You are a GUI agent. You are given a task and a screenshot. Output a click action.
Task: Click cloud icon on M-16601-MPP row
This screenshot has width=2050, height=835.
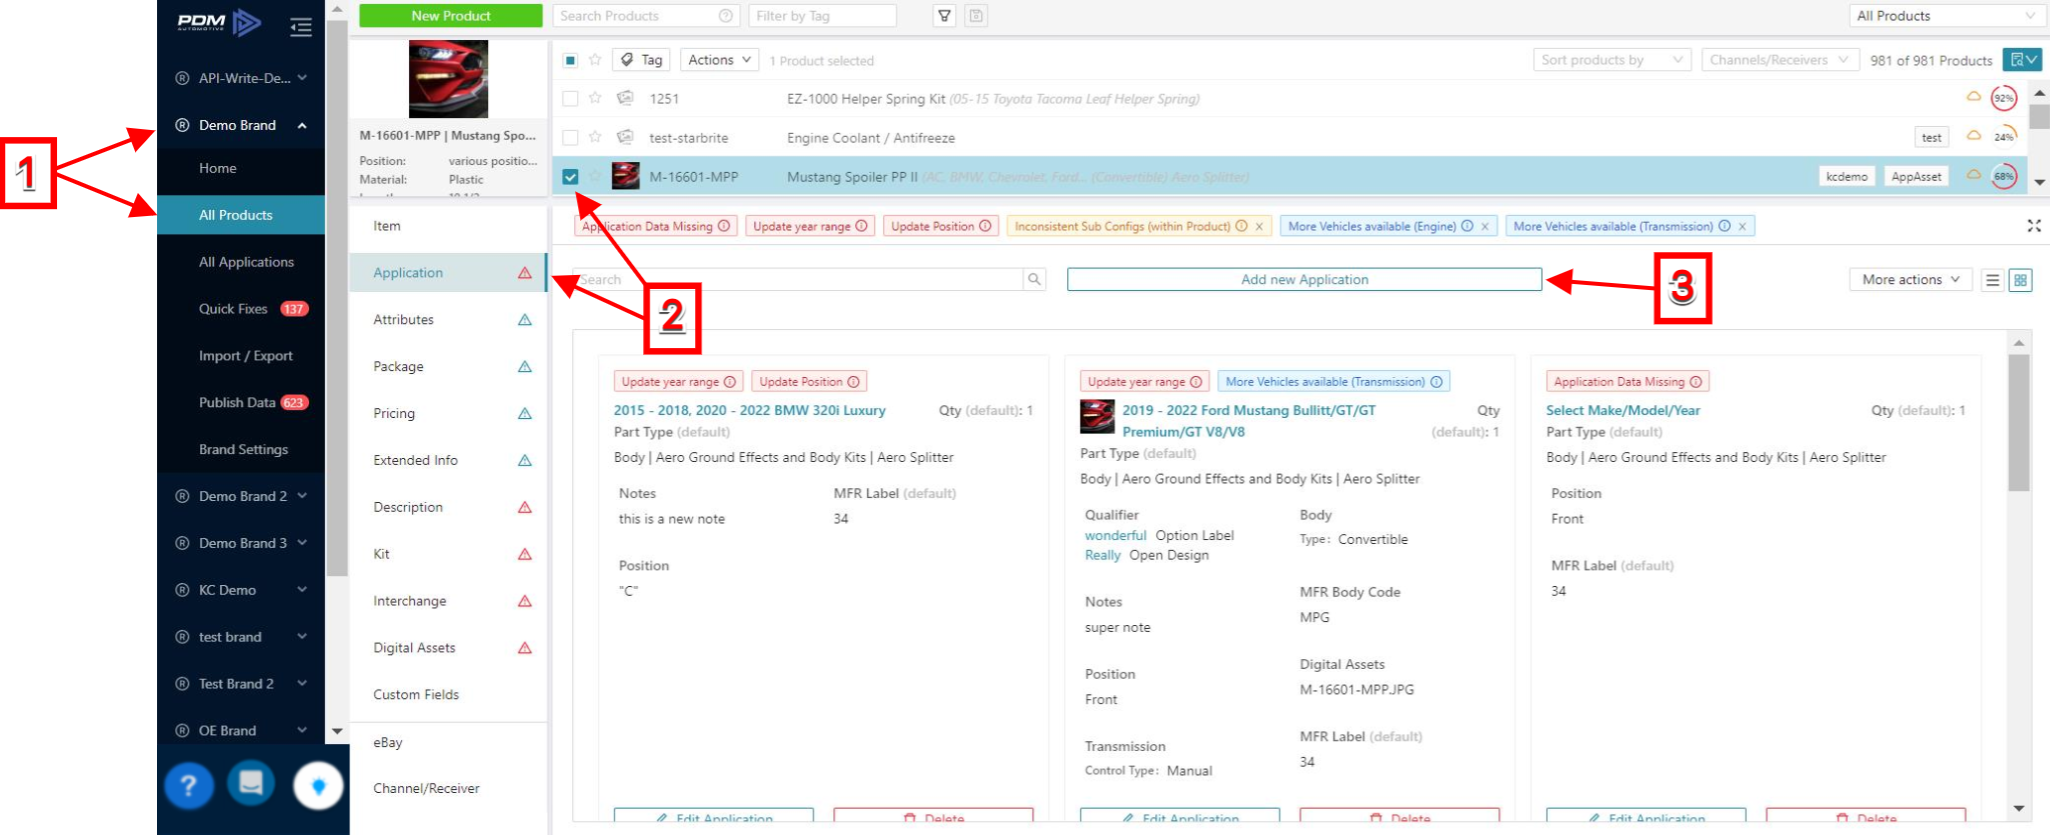[x=1973, y=174]
